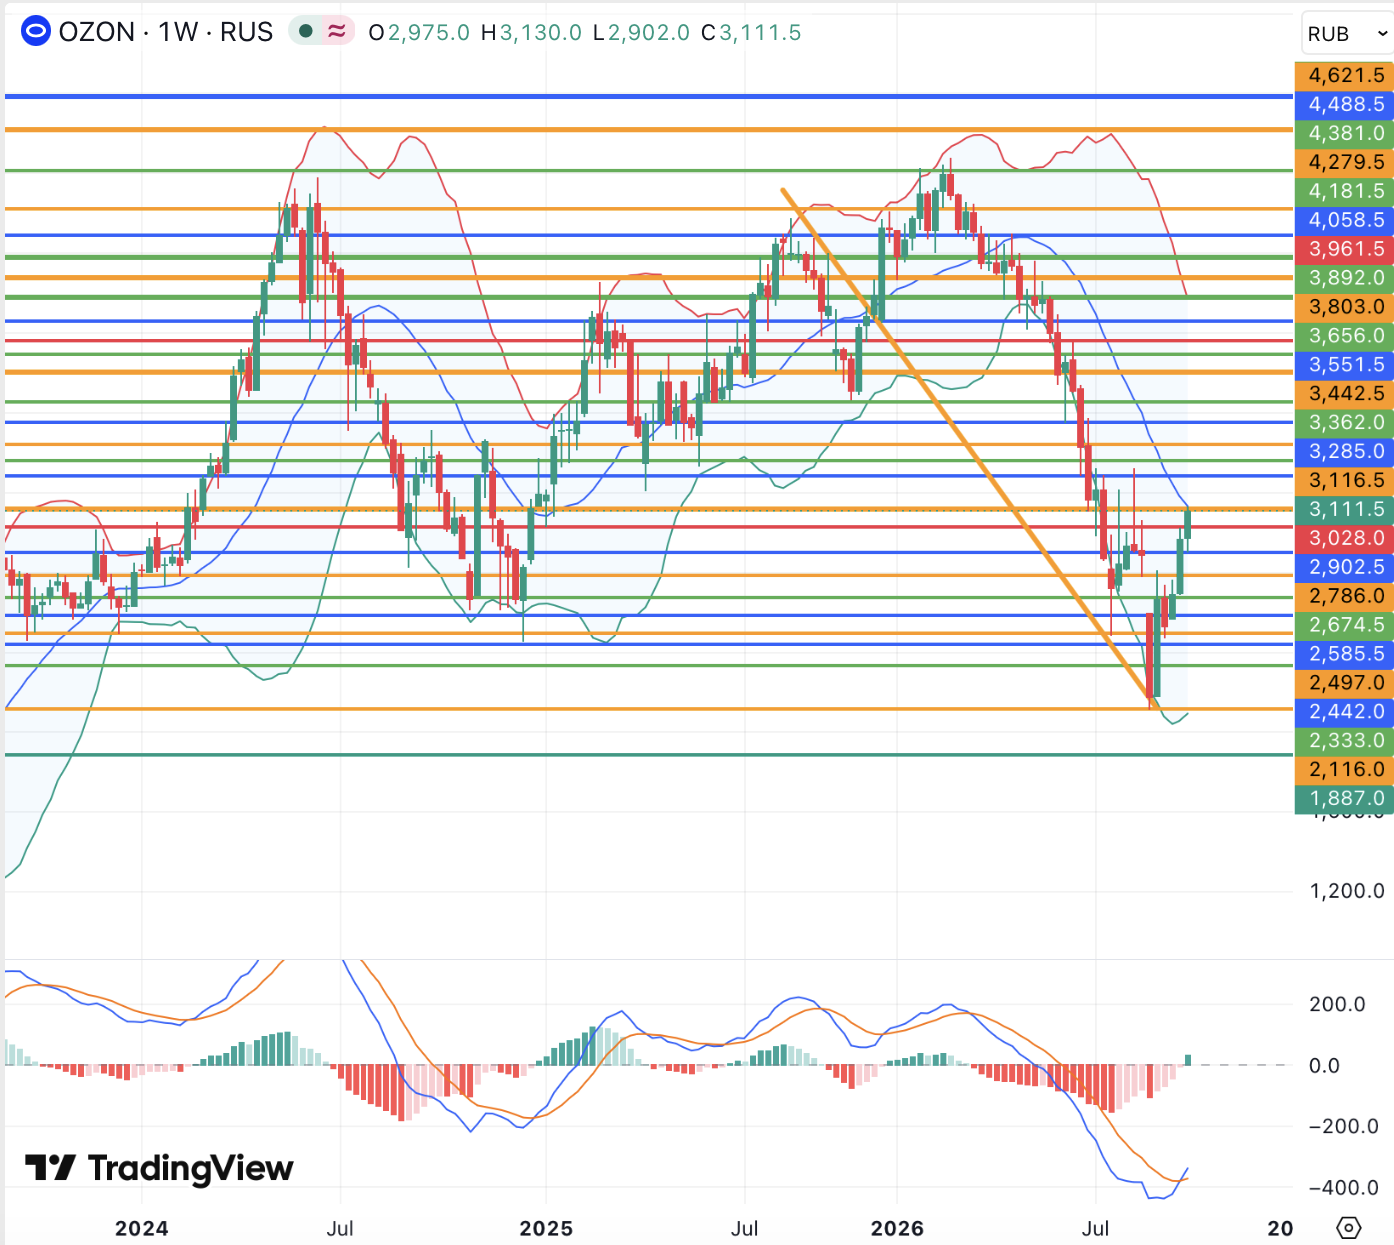
Task: Select the 2,116.0 price label
Action: tap(1344, 771)
